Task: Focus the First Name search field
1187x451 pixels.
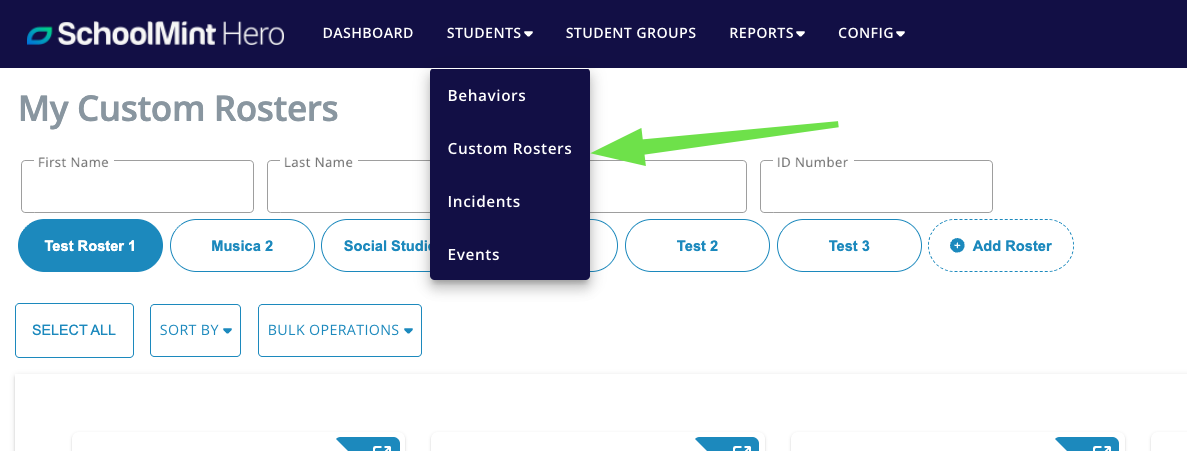Action: [137, 187]
